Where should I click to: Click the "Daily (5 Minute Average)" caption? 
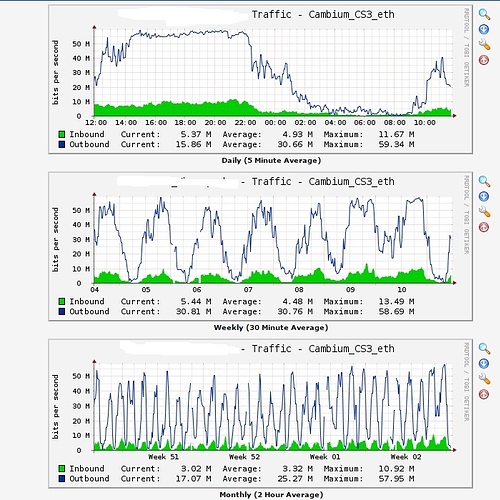tap(271, 160)
